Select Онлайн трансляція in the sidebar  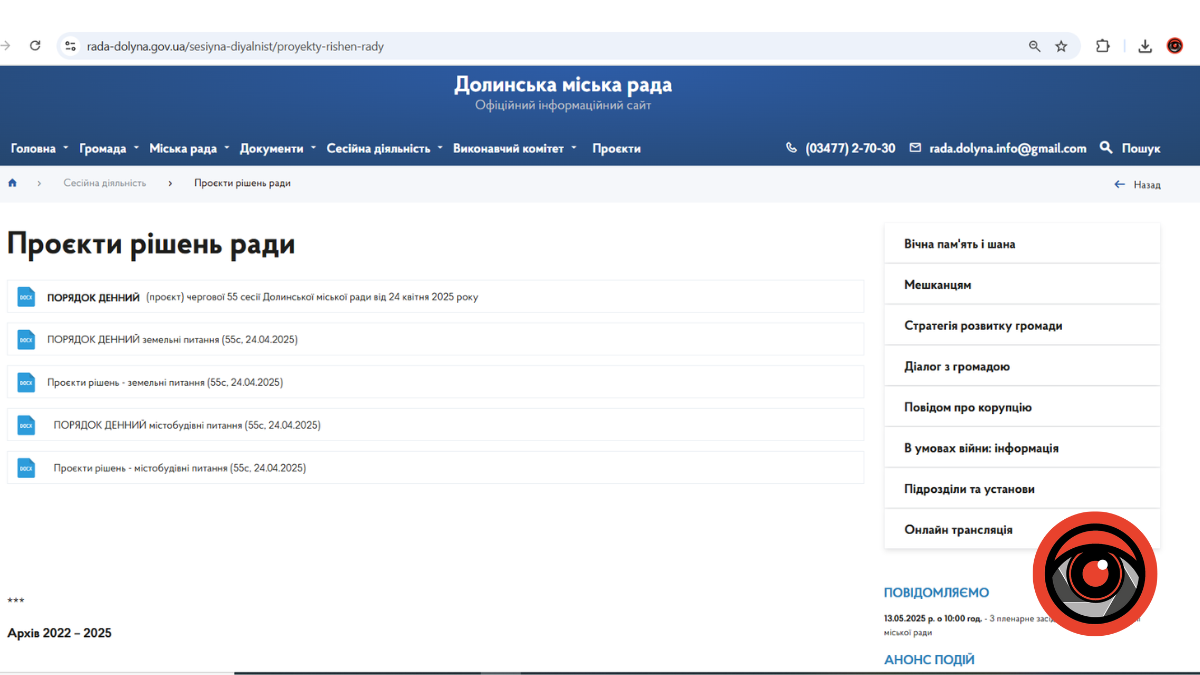pos(958,530)
